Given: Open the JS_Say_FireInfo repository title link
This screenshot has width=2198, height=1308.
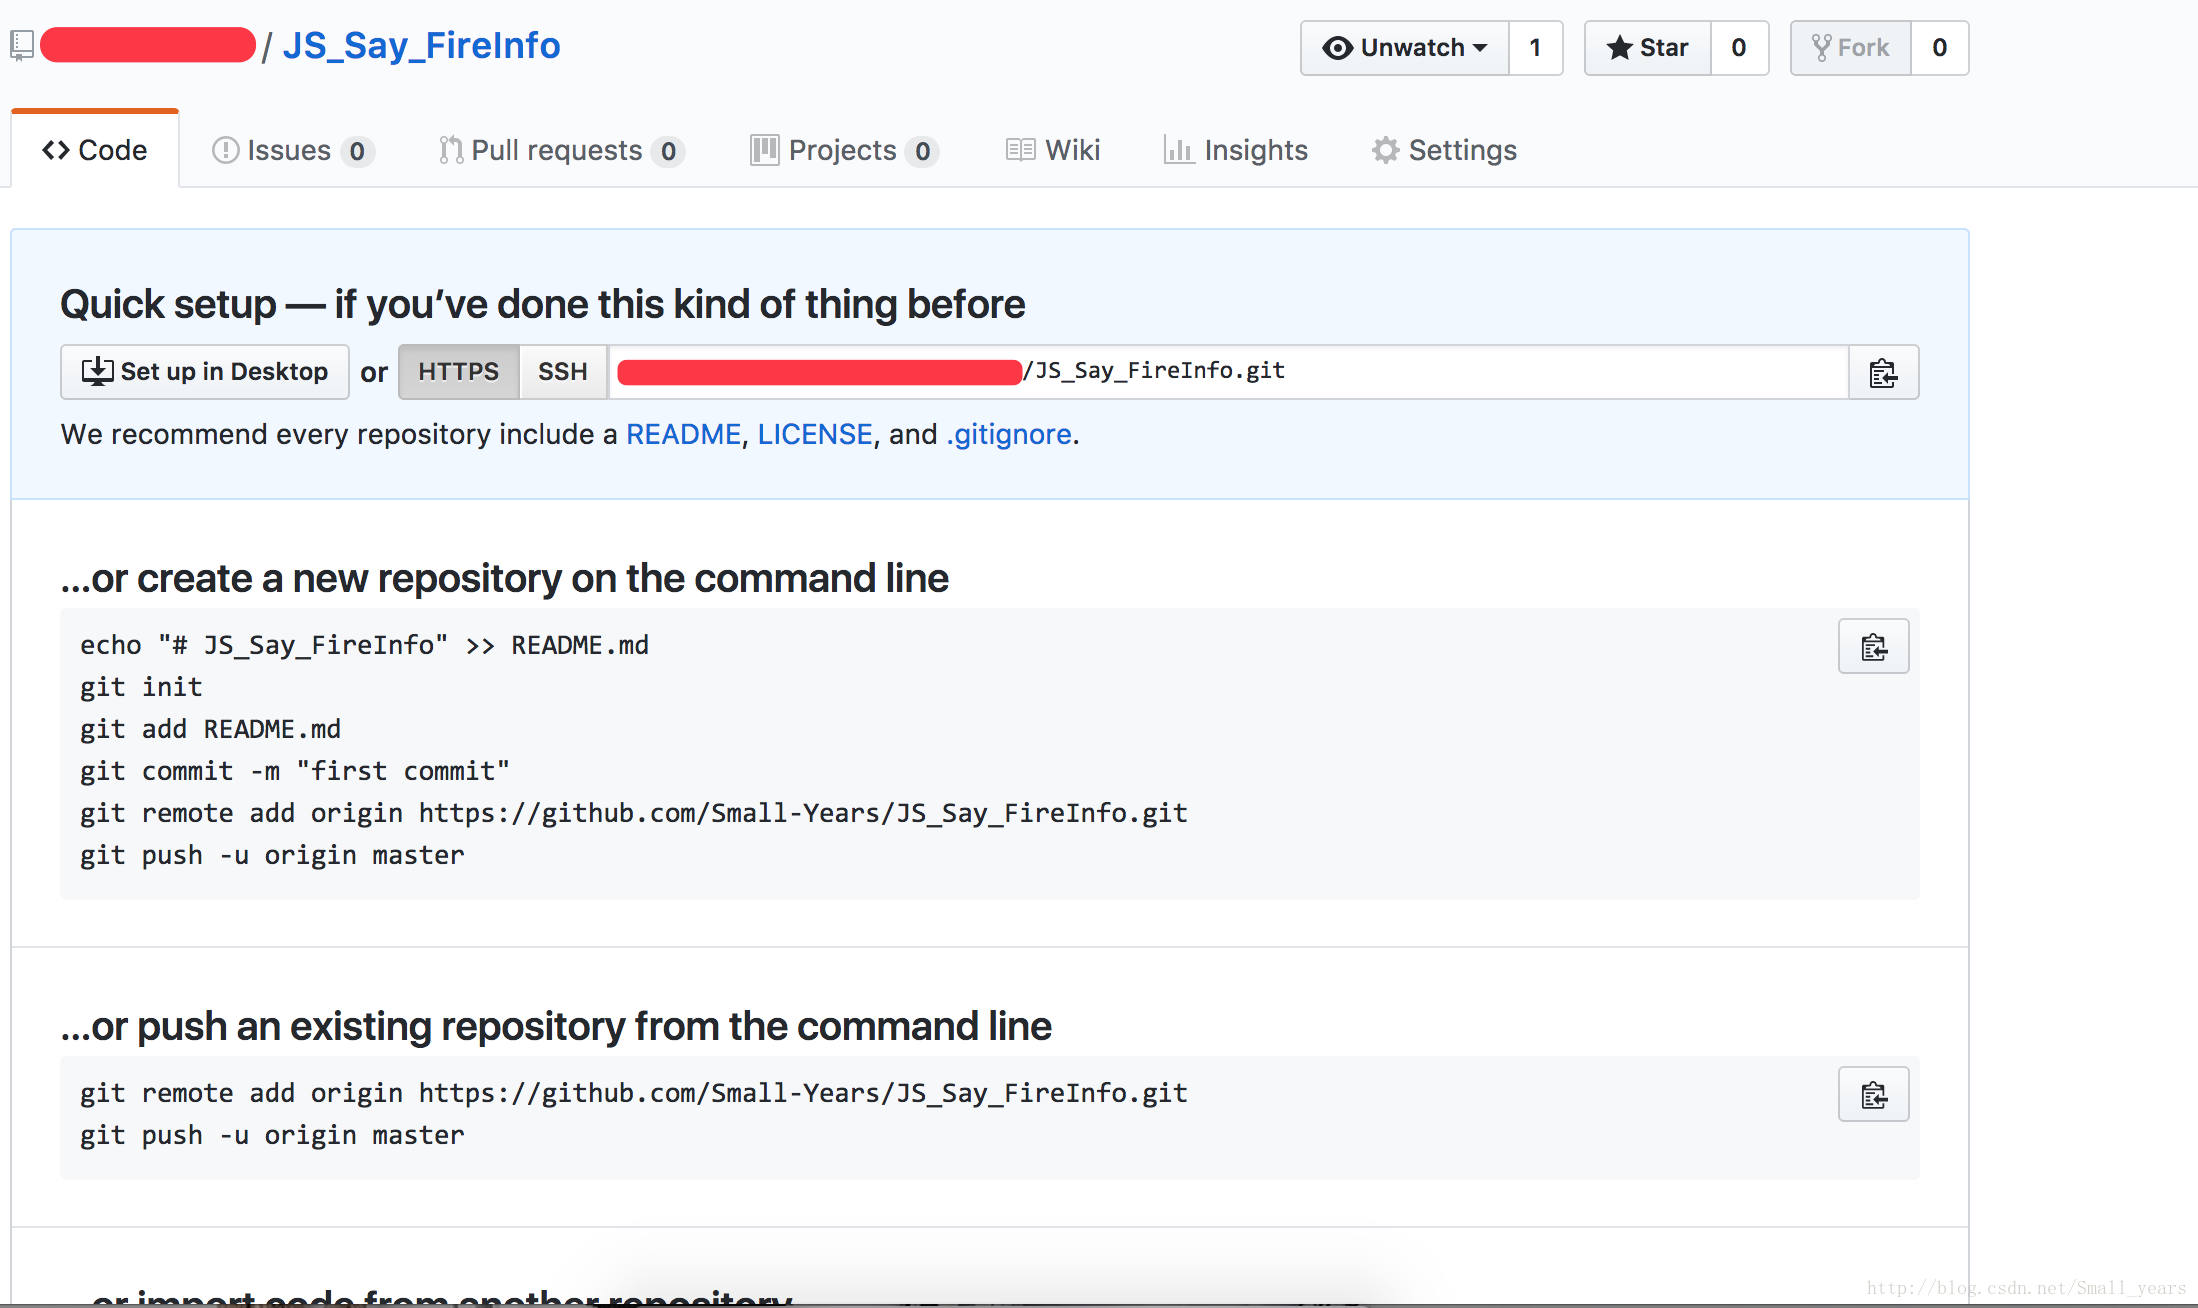Looking at the screenshot, I should (x=421, y=46).
